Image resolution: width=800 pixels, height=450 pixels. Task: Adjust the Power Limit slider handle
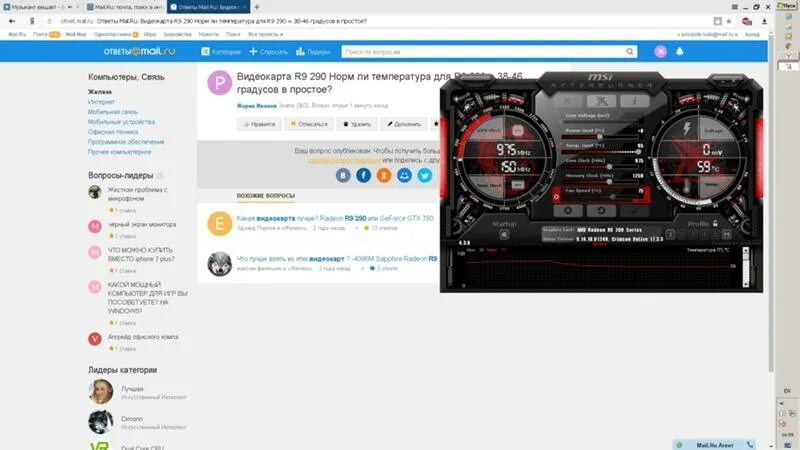(x=599, y=137)
